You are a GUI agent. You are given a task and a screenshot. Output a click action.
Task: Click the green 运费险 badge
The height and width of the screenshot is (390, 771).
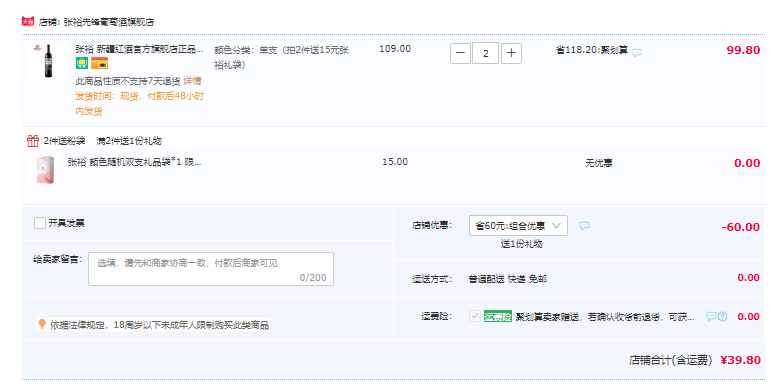pos(498,316)
